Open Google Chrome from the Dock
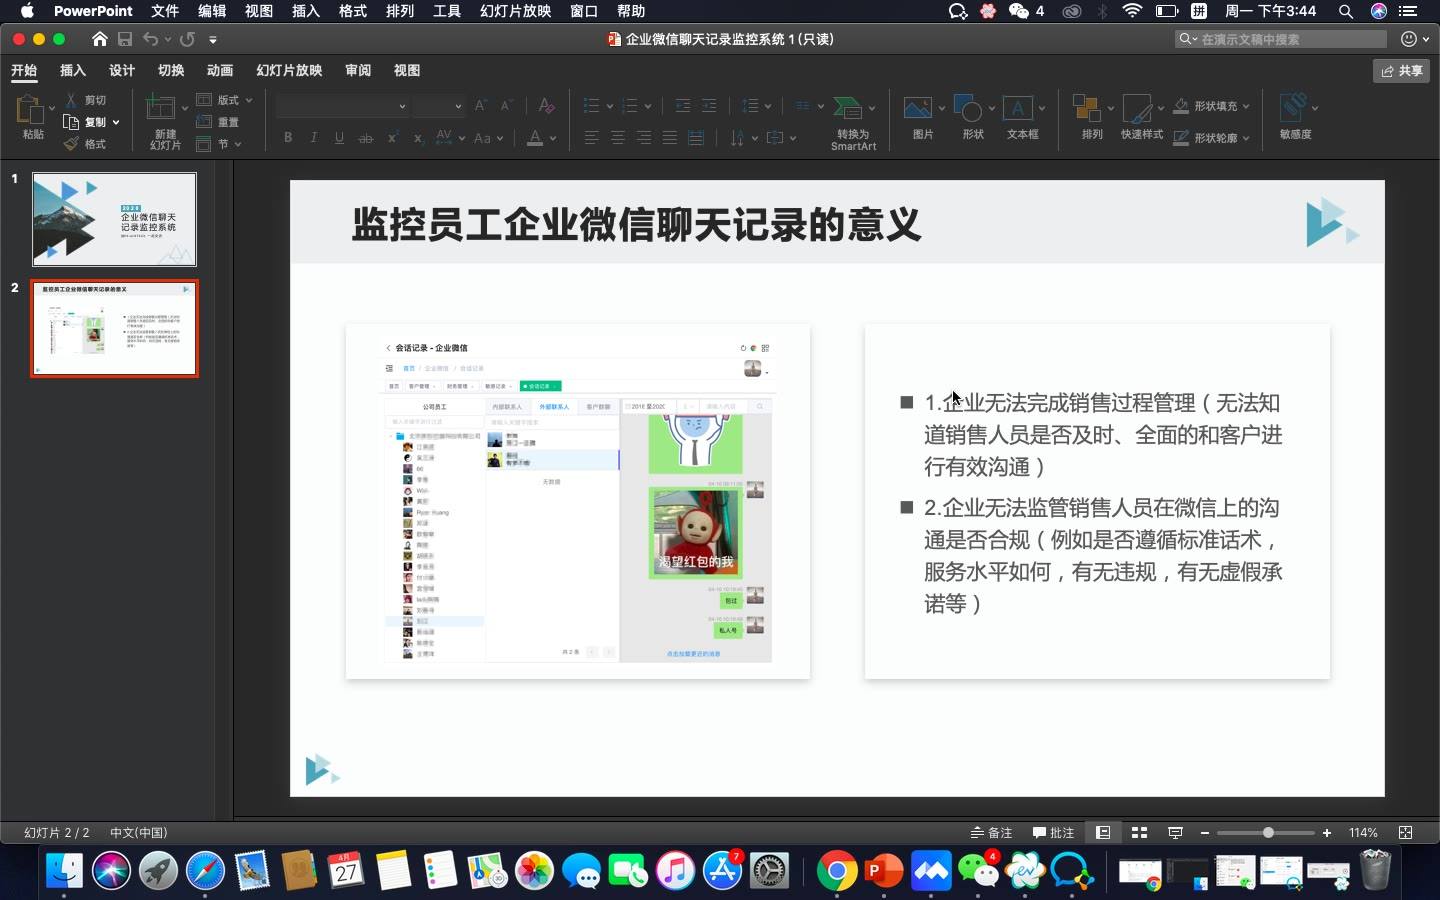Viewport: 1440px width, 900px height. 837,871
